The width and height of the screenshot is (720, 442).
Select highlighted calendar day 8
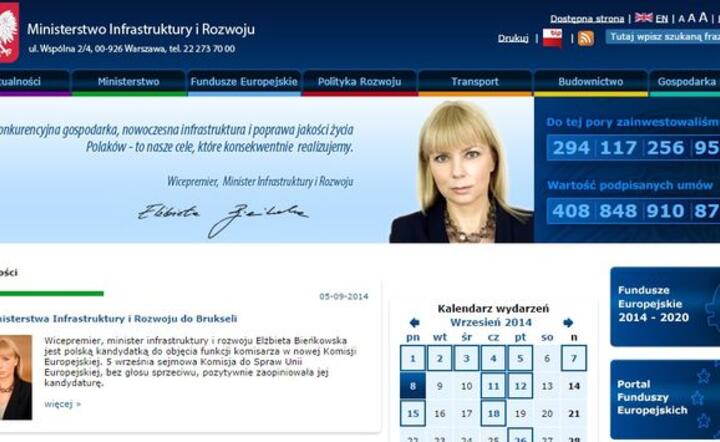pyautogui.click(x=412, y=386)
